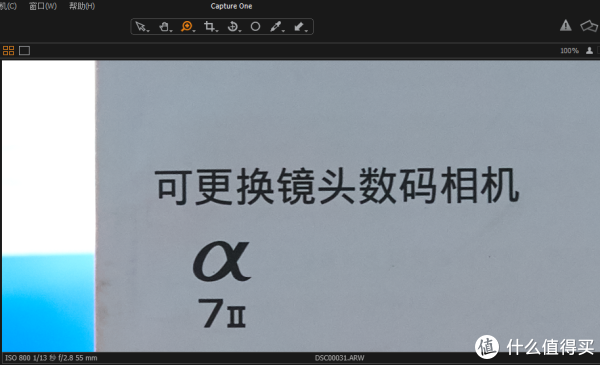Switch viewer to single image view

24,51
